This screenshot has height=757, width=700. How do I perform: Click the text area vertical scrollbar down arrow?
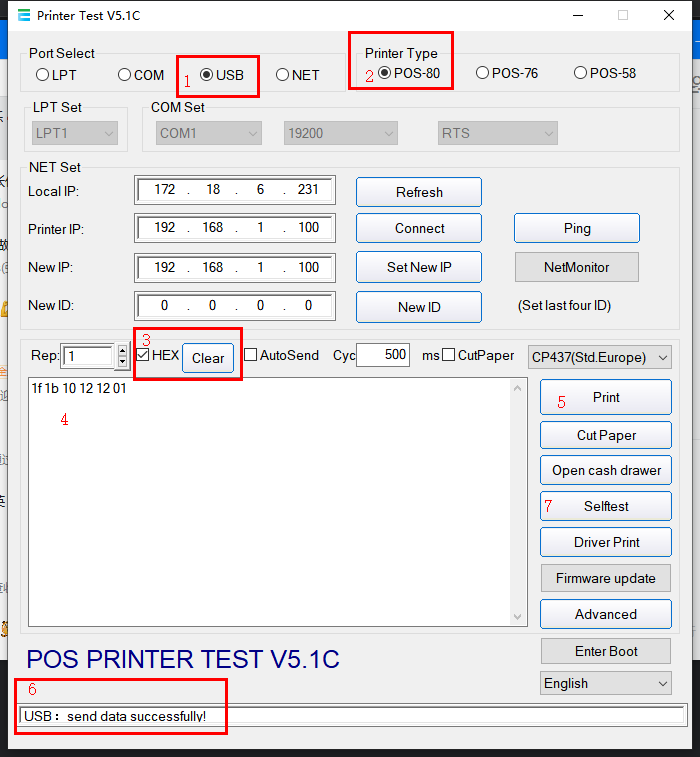[x=518, y=618]
